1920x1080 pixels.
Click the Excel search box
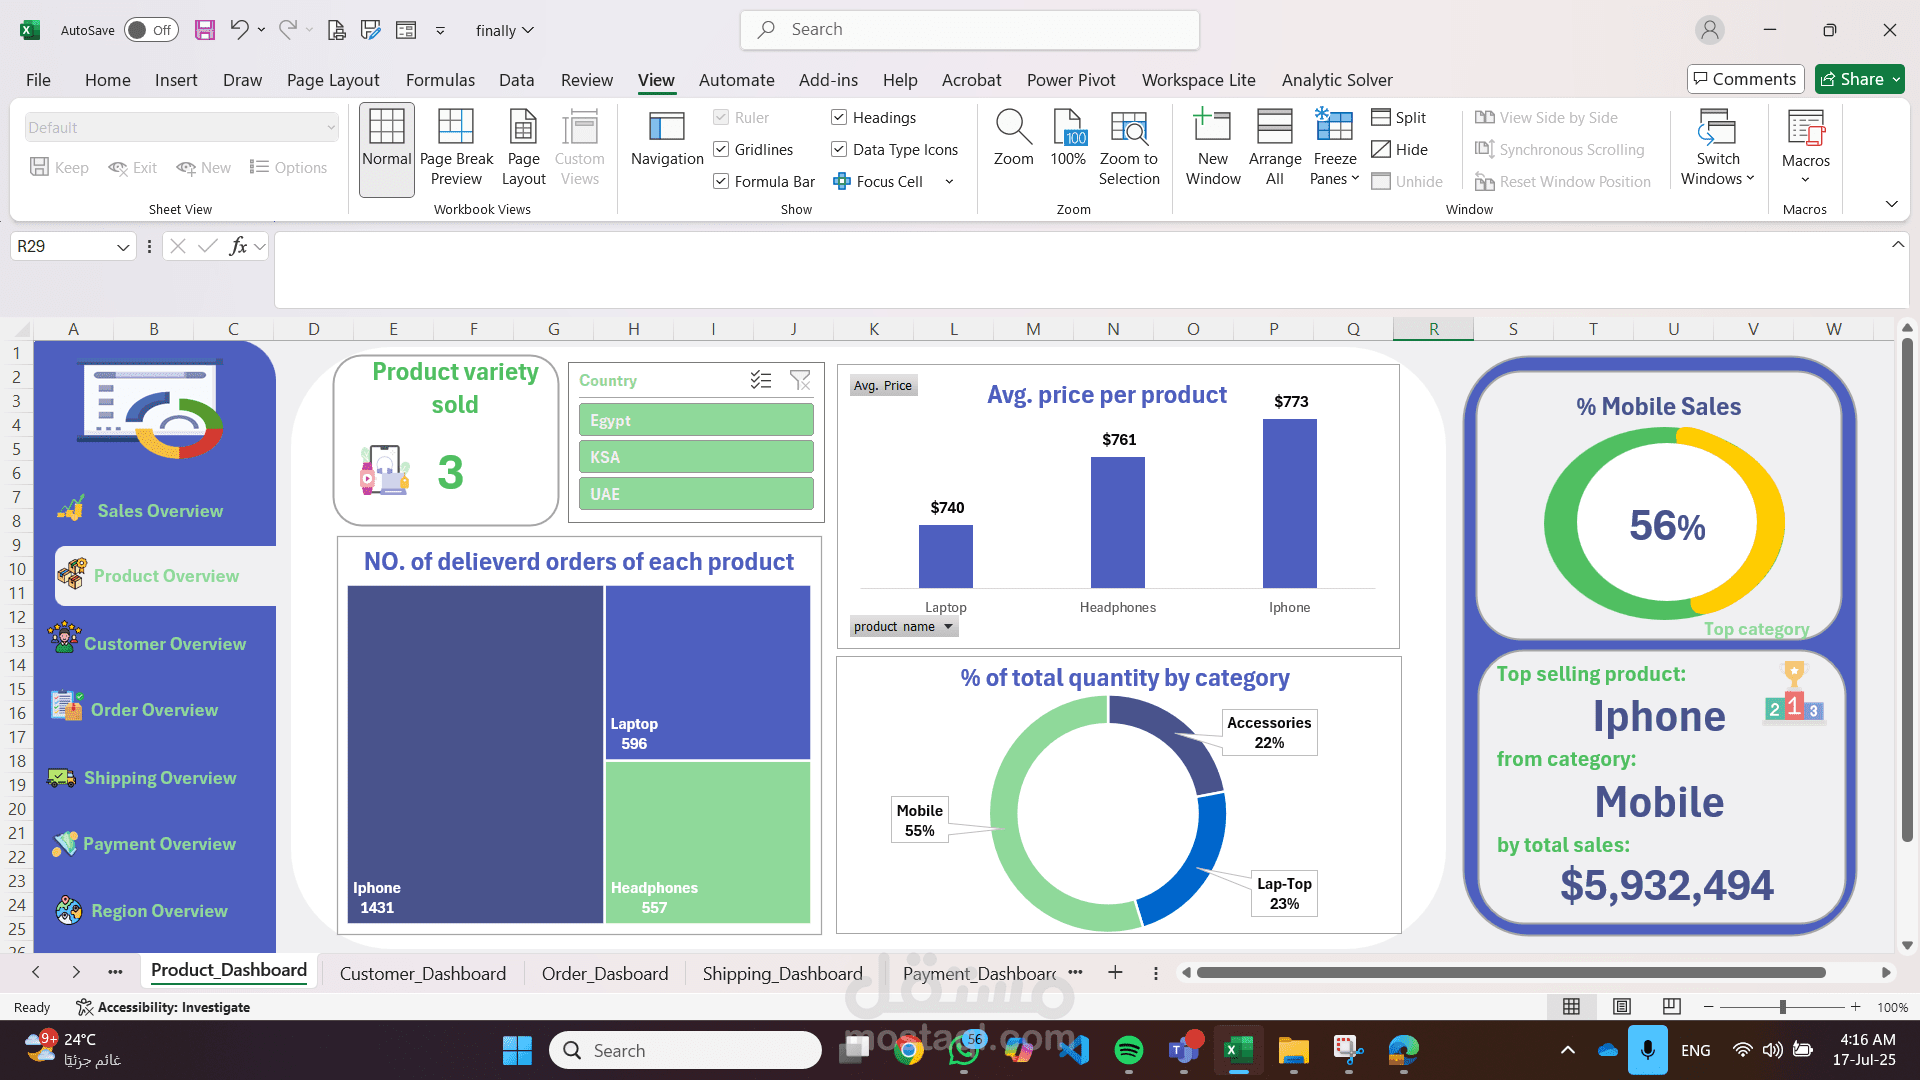pos(970,30)
